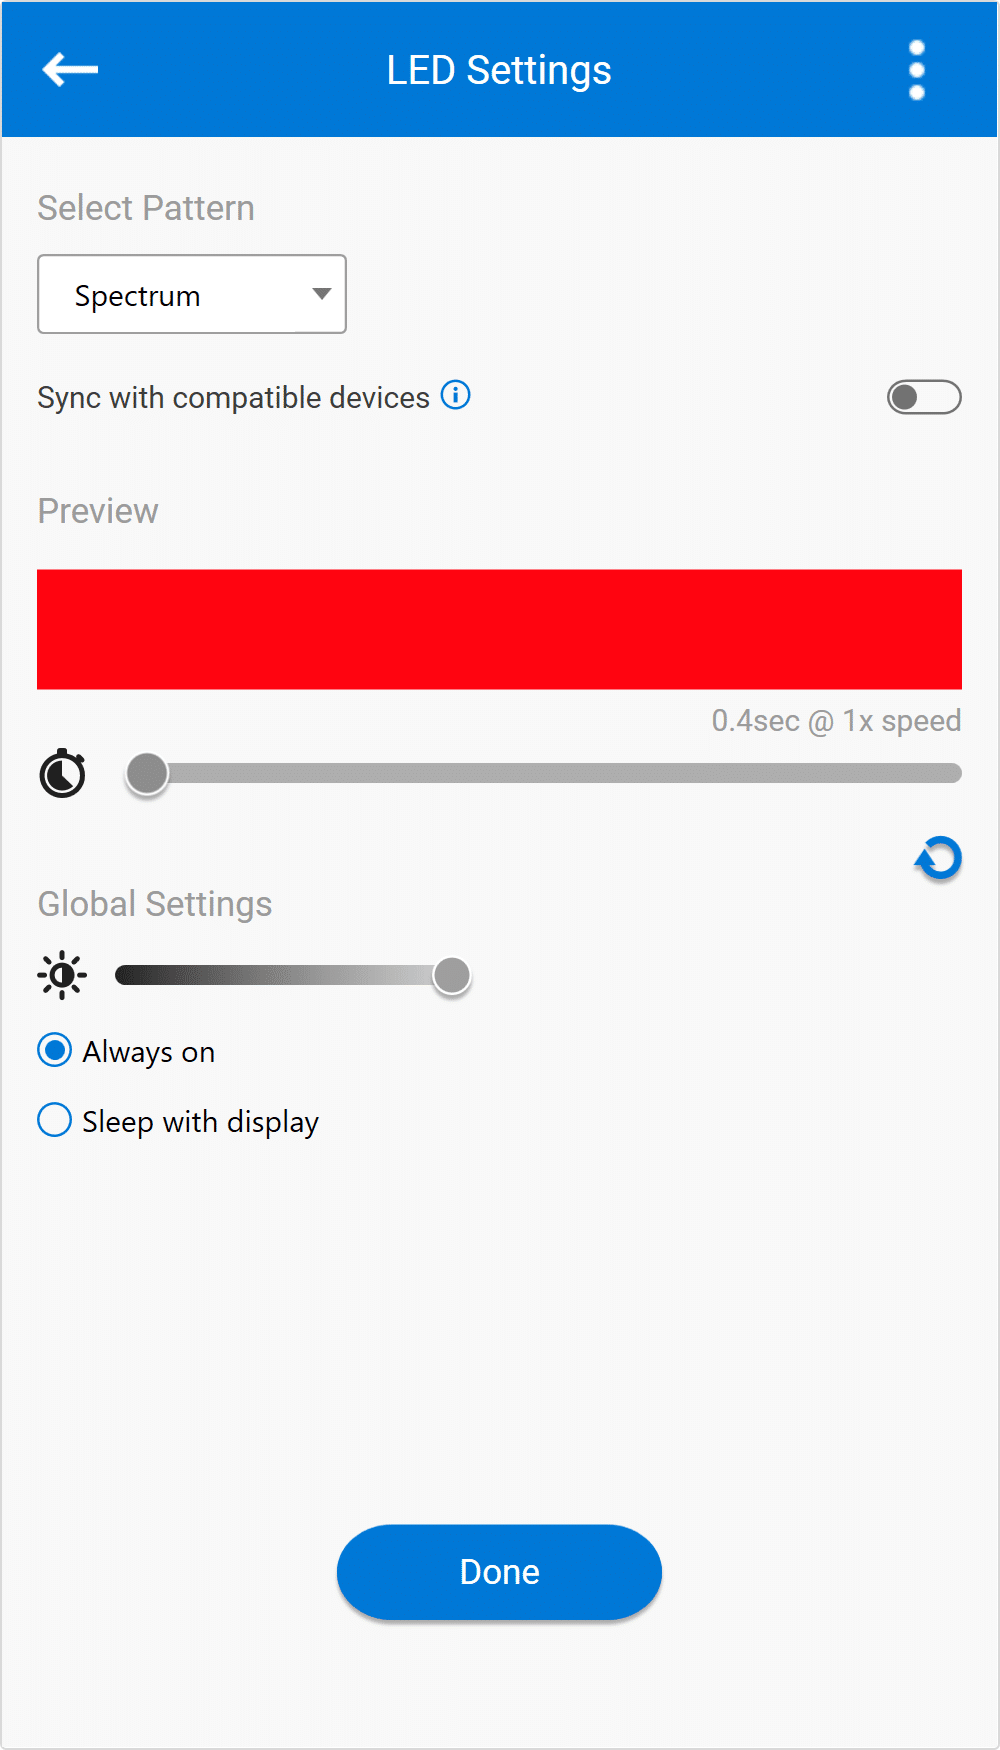Click the LED Settings title
The height and width of the screenshot is (1750, 1000).
pos(499,70)
